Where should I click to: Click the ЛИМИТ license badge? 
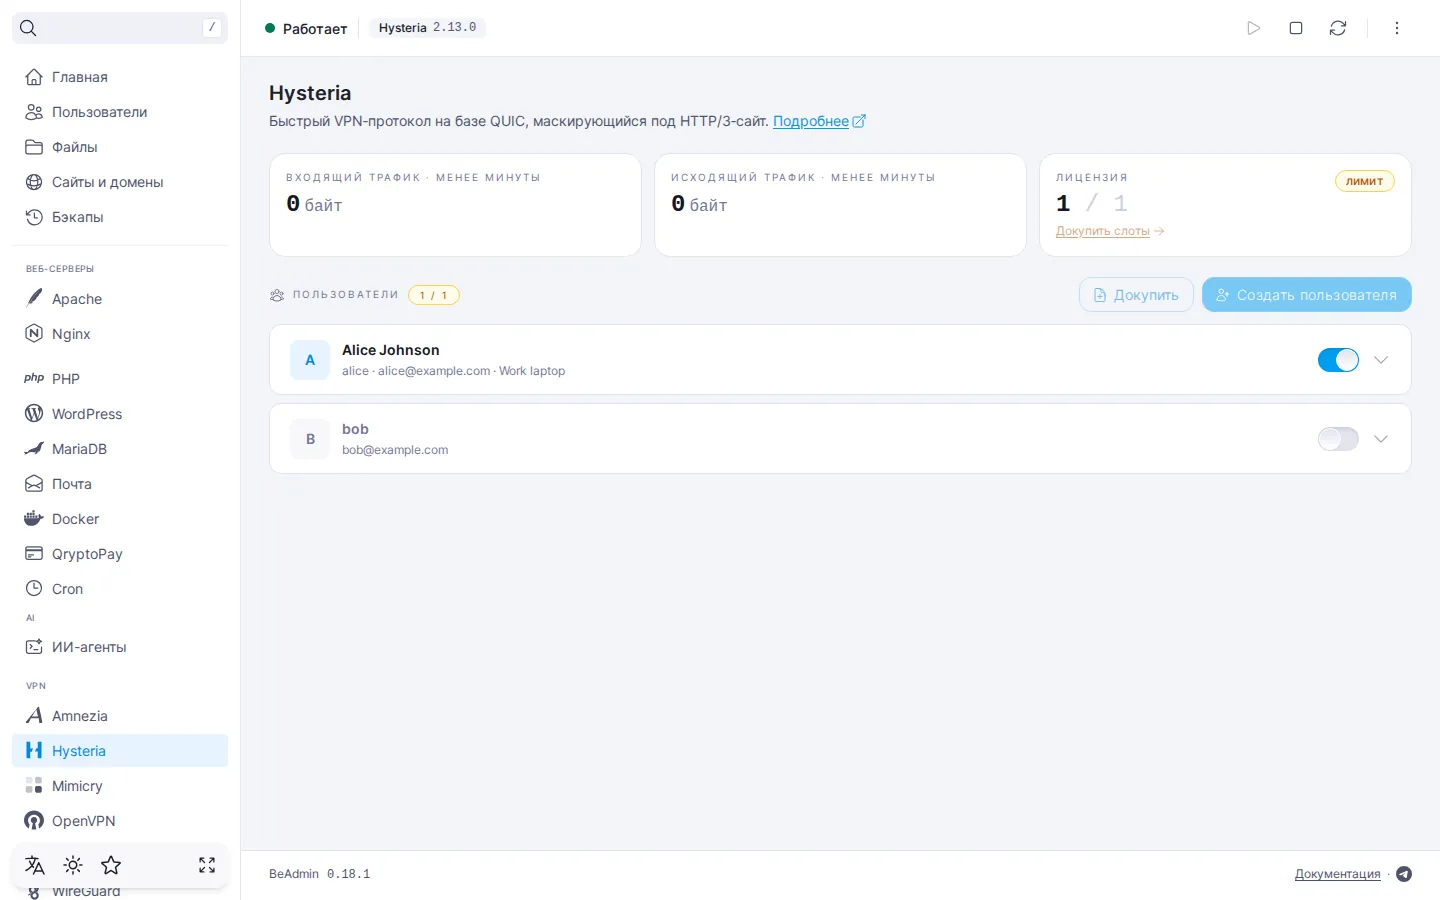click(x=1364, y=181)
